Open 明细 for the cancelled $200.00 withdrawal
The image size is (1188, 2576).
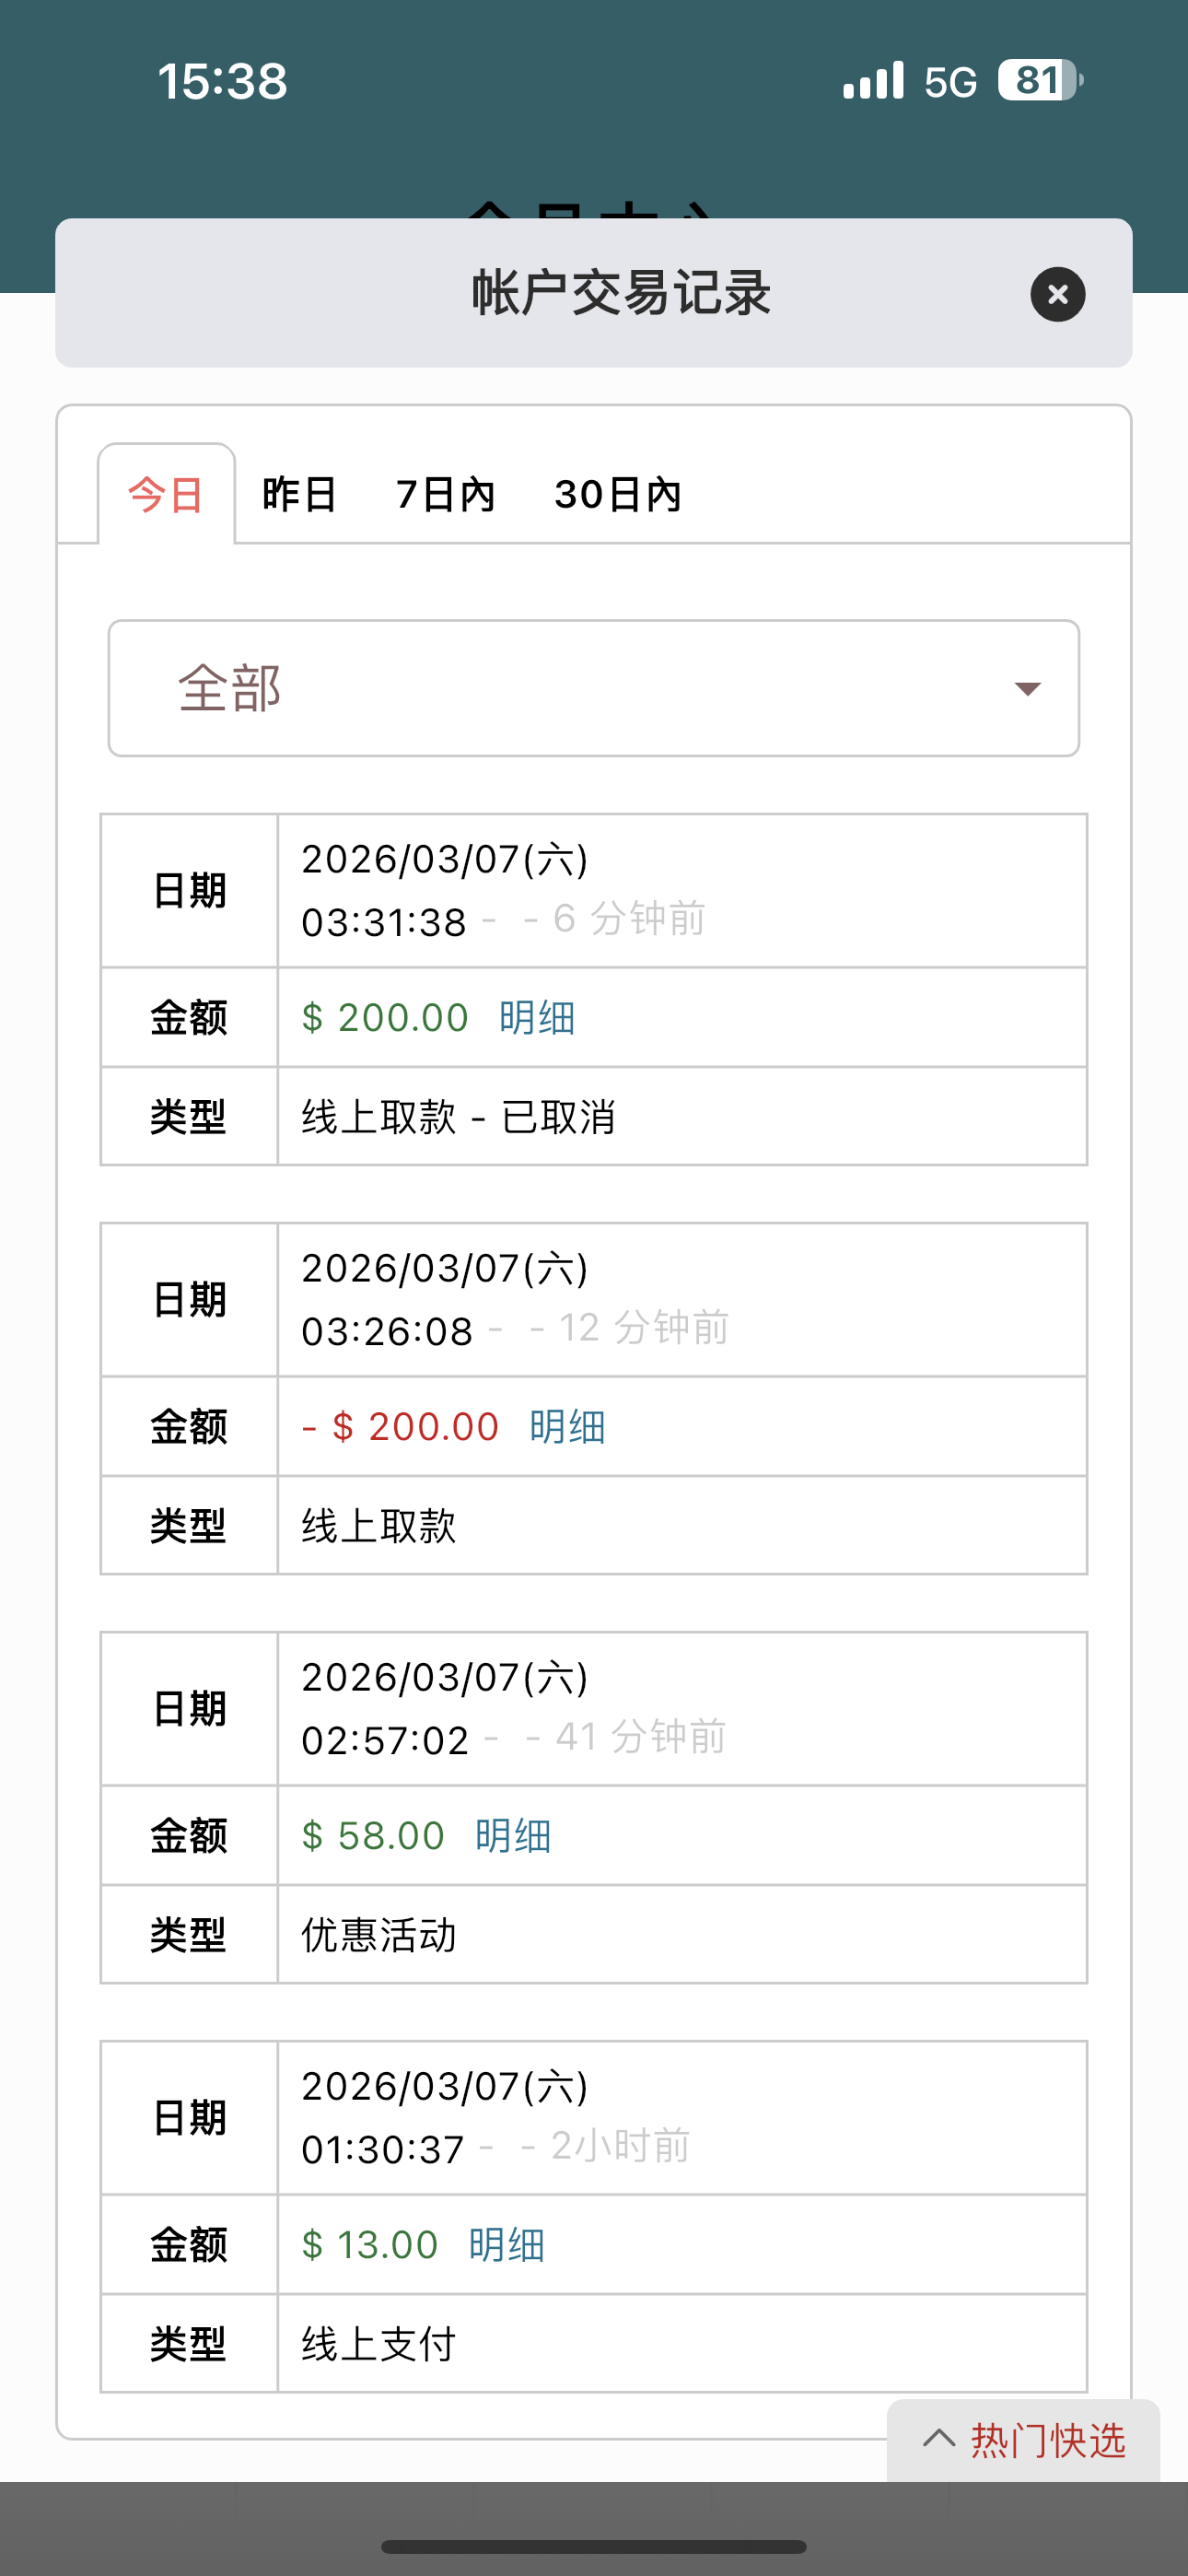pyautogui.click(x=537, y=1018)
